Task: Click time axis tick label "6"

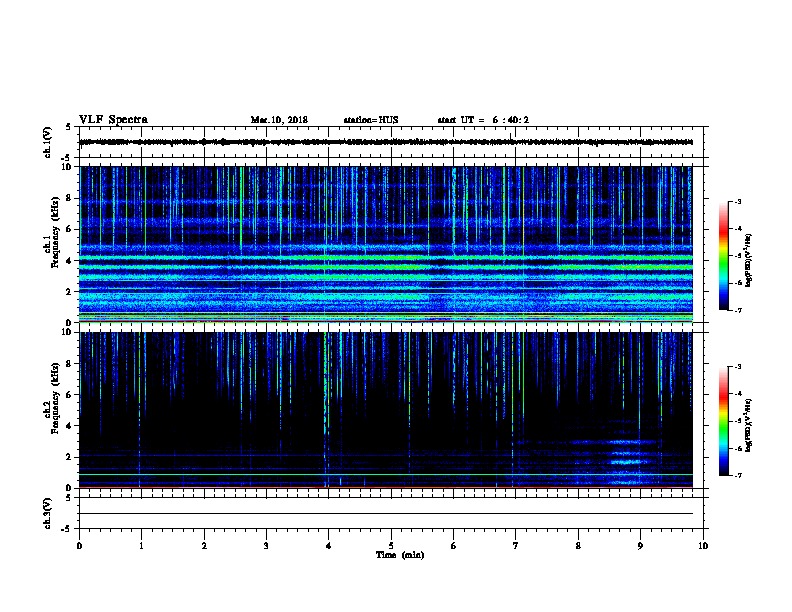Action: 454,546
